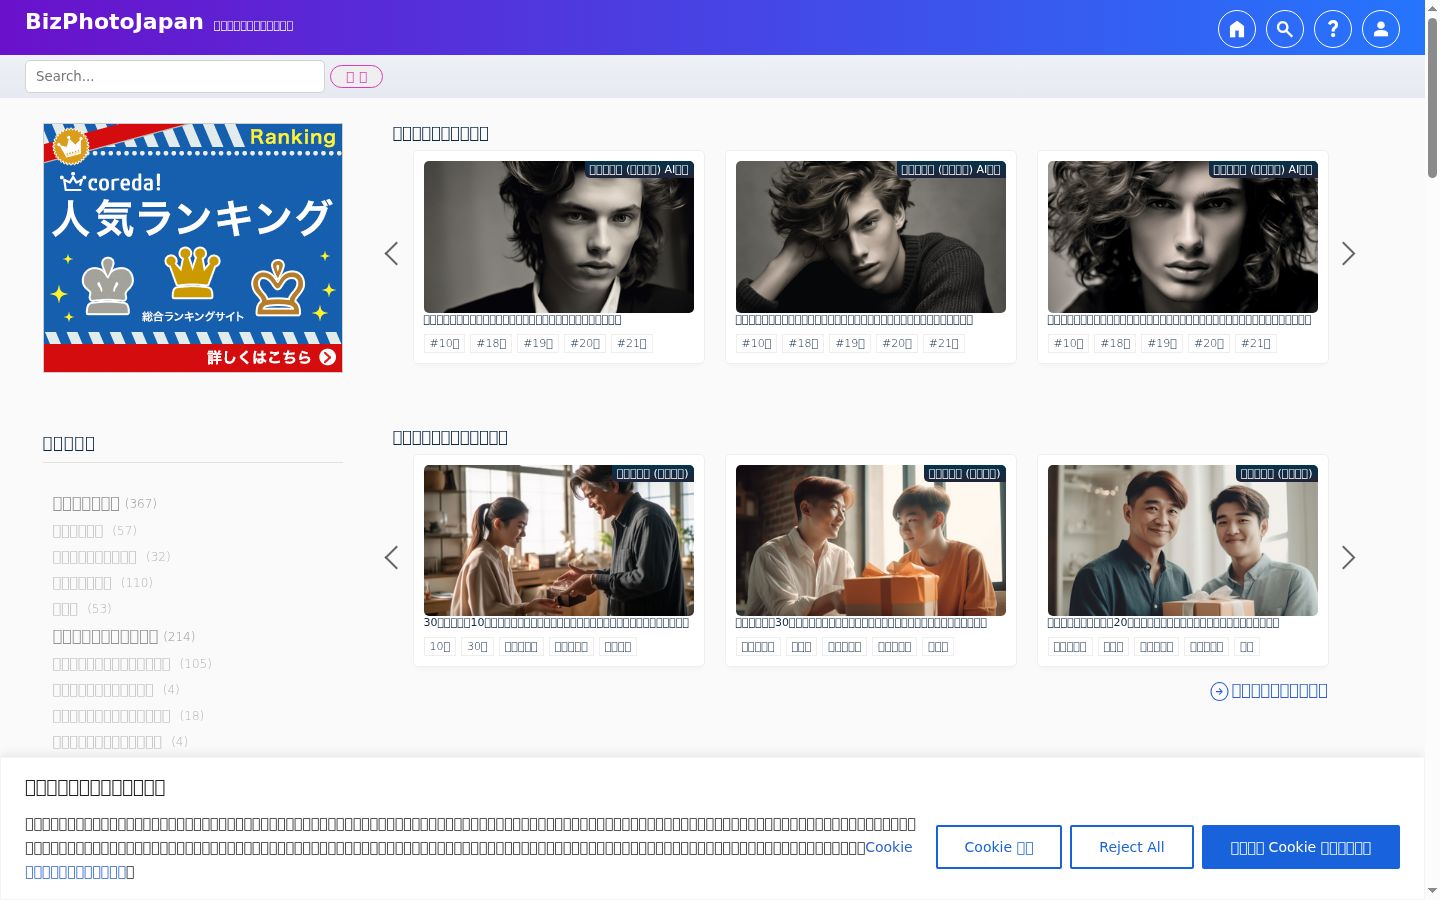Select the #21 tag under the close-up curly portrait
Viewport: 1440px width, 900px height.
point(1256,343)
